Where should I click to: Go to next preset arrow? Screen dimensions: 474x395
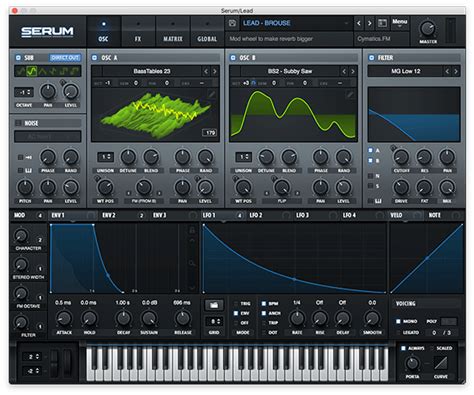(x=369, y=23)
